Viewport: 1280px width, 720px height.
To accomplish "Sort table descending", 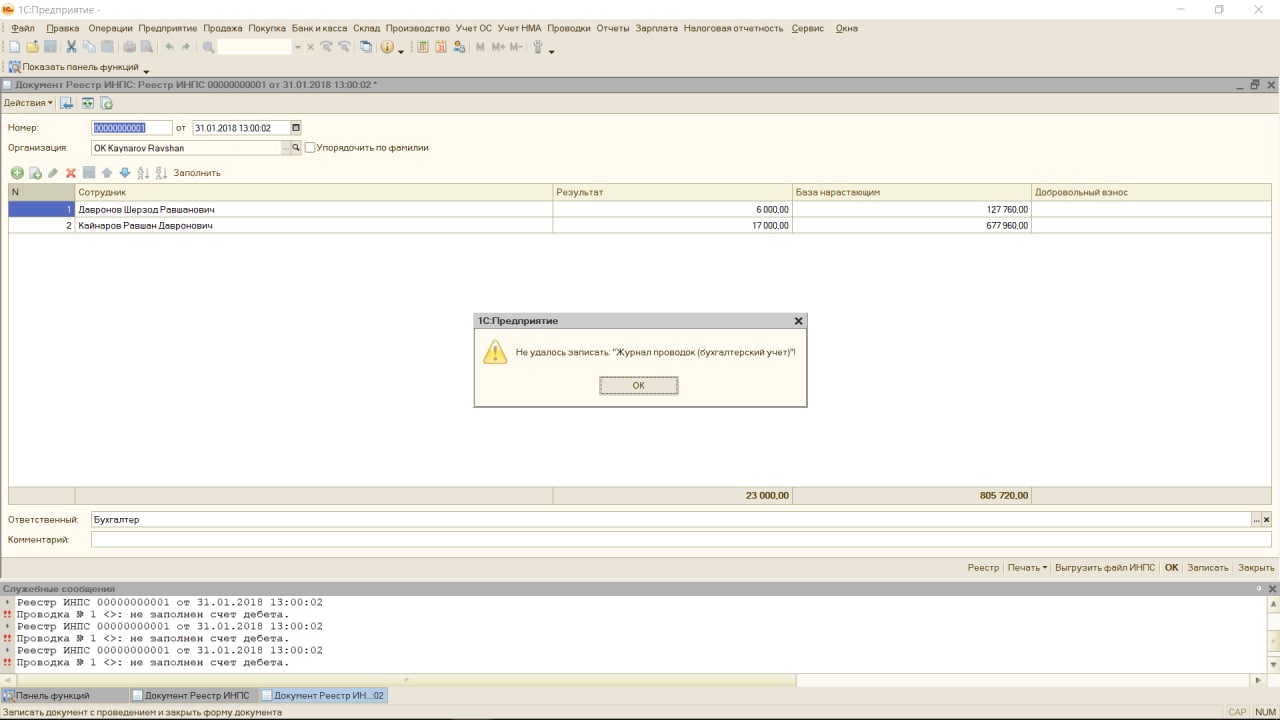I will click(161, 173).
